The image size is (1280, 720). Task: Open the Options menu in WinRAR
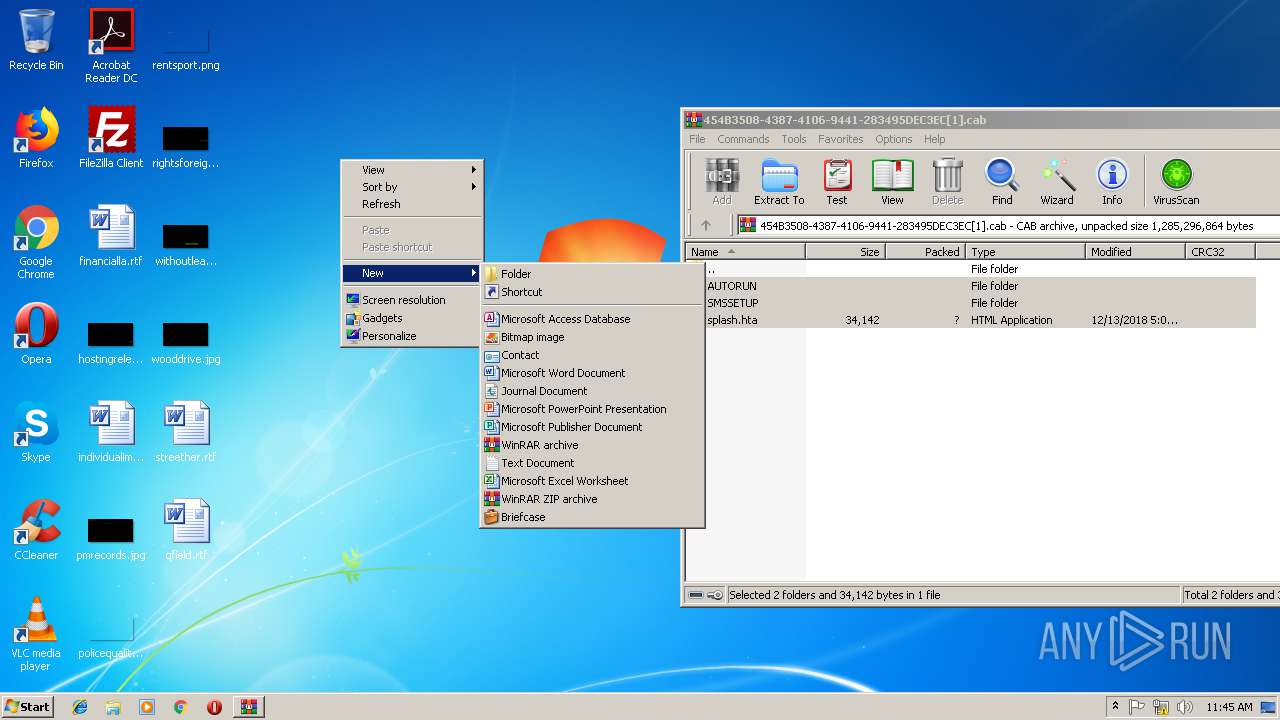[893, 139]
